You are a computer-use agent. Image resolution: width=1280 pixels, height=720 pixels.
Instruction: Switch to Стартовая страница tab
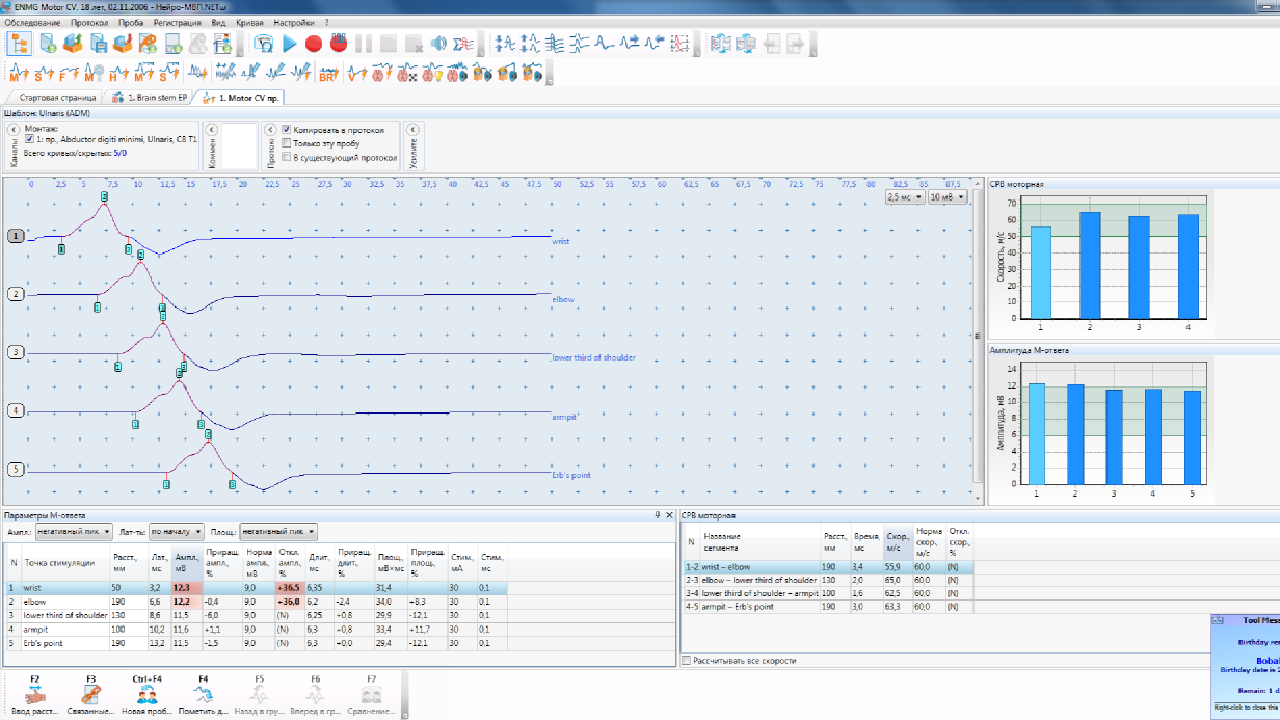tap(52, 98)
